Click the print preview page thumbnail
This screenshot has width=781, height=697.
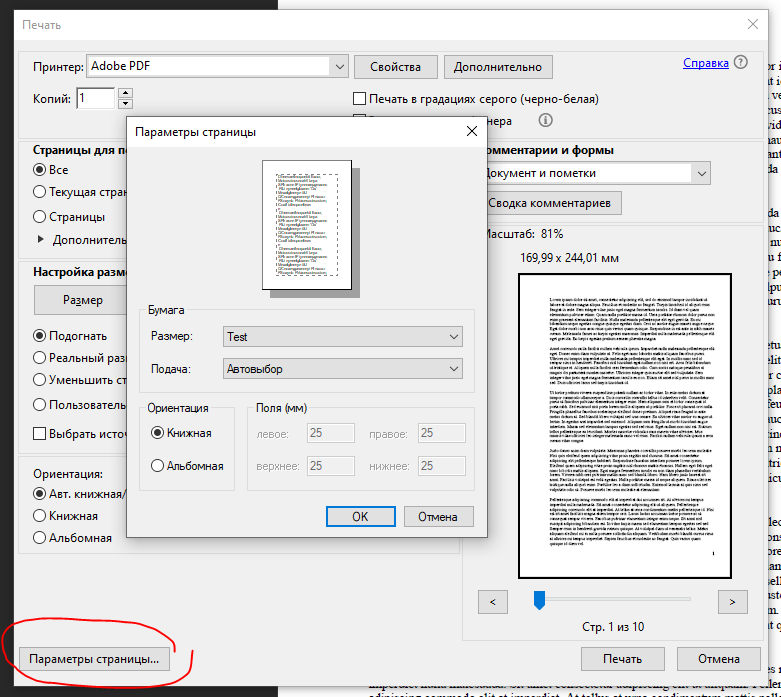(625, 426)
